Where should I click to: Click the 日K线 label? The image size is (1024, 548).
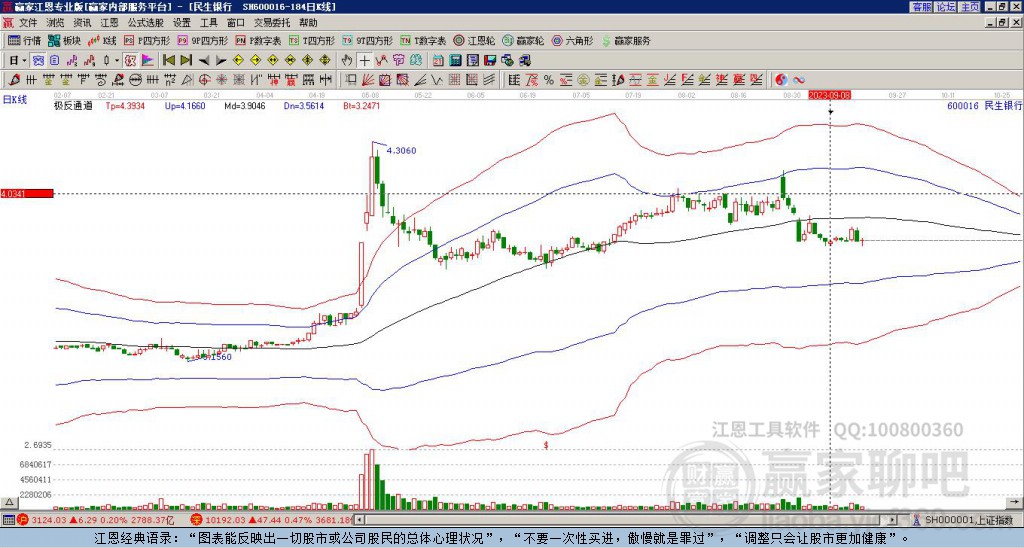[x=15, y=99]
